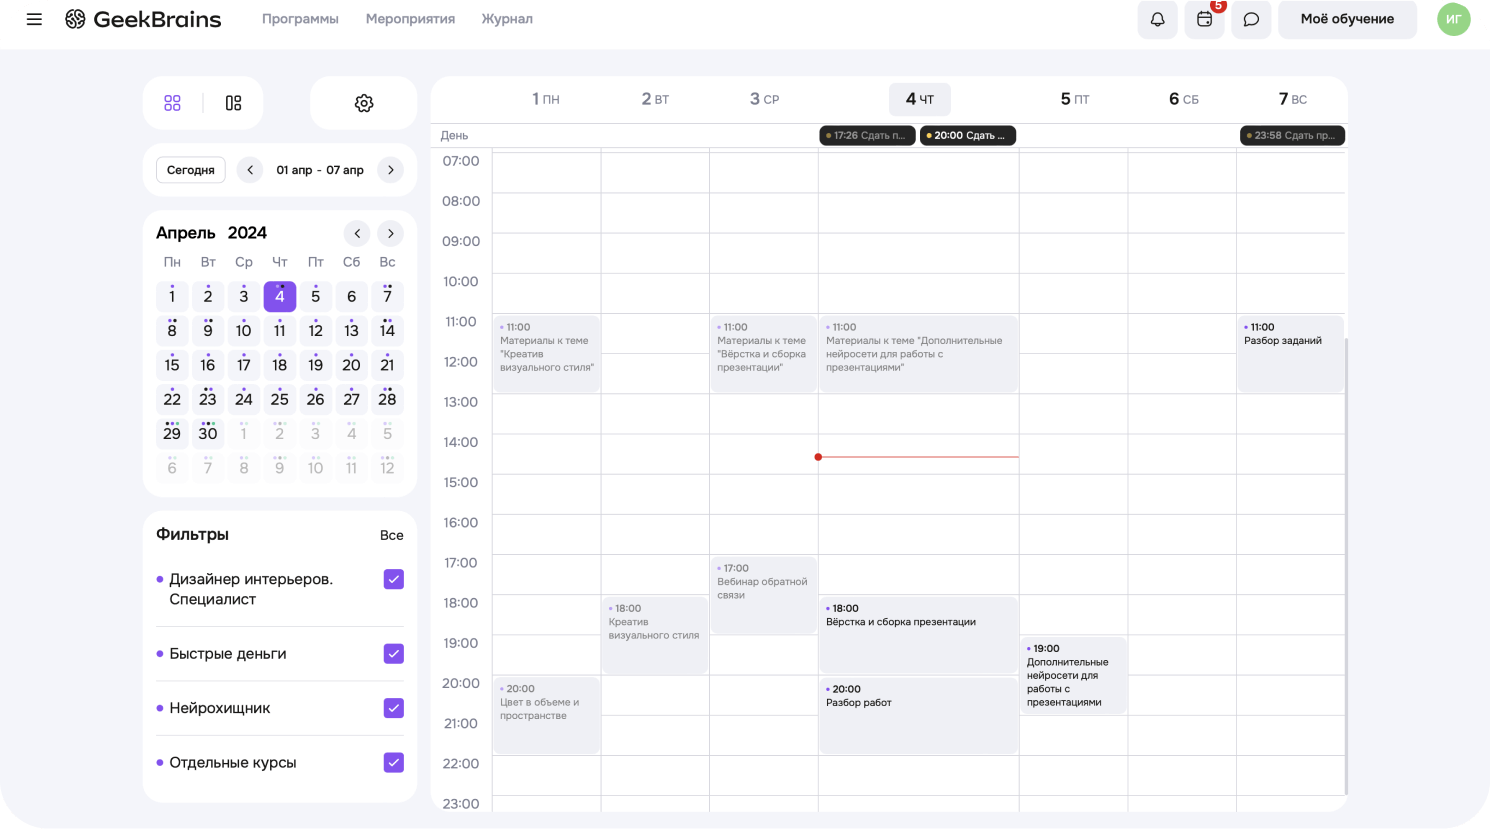Open the ИГ user avatar
Screen dimensions: 1491x829
[x=1453, y=19]
